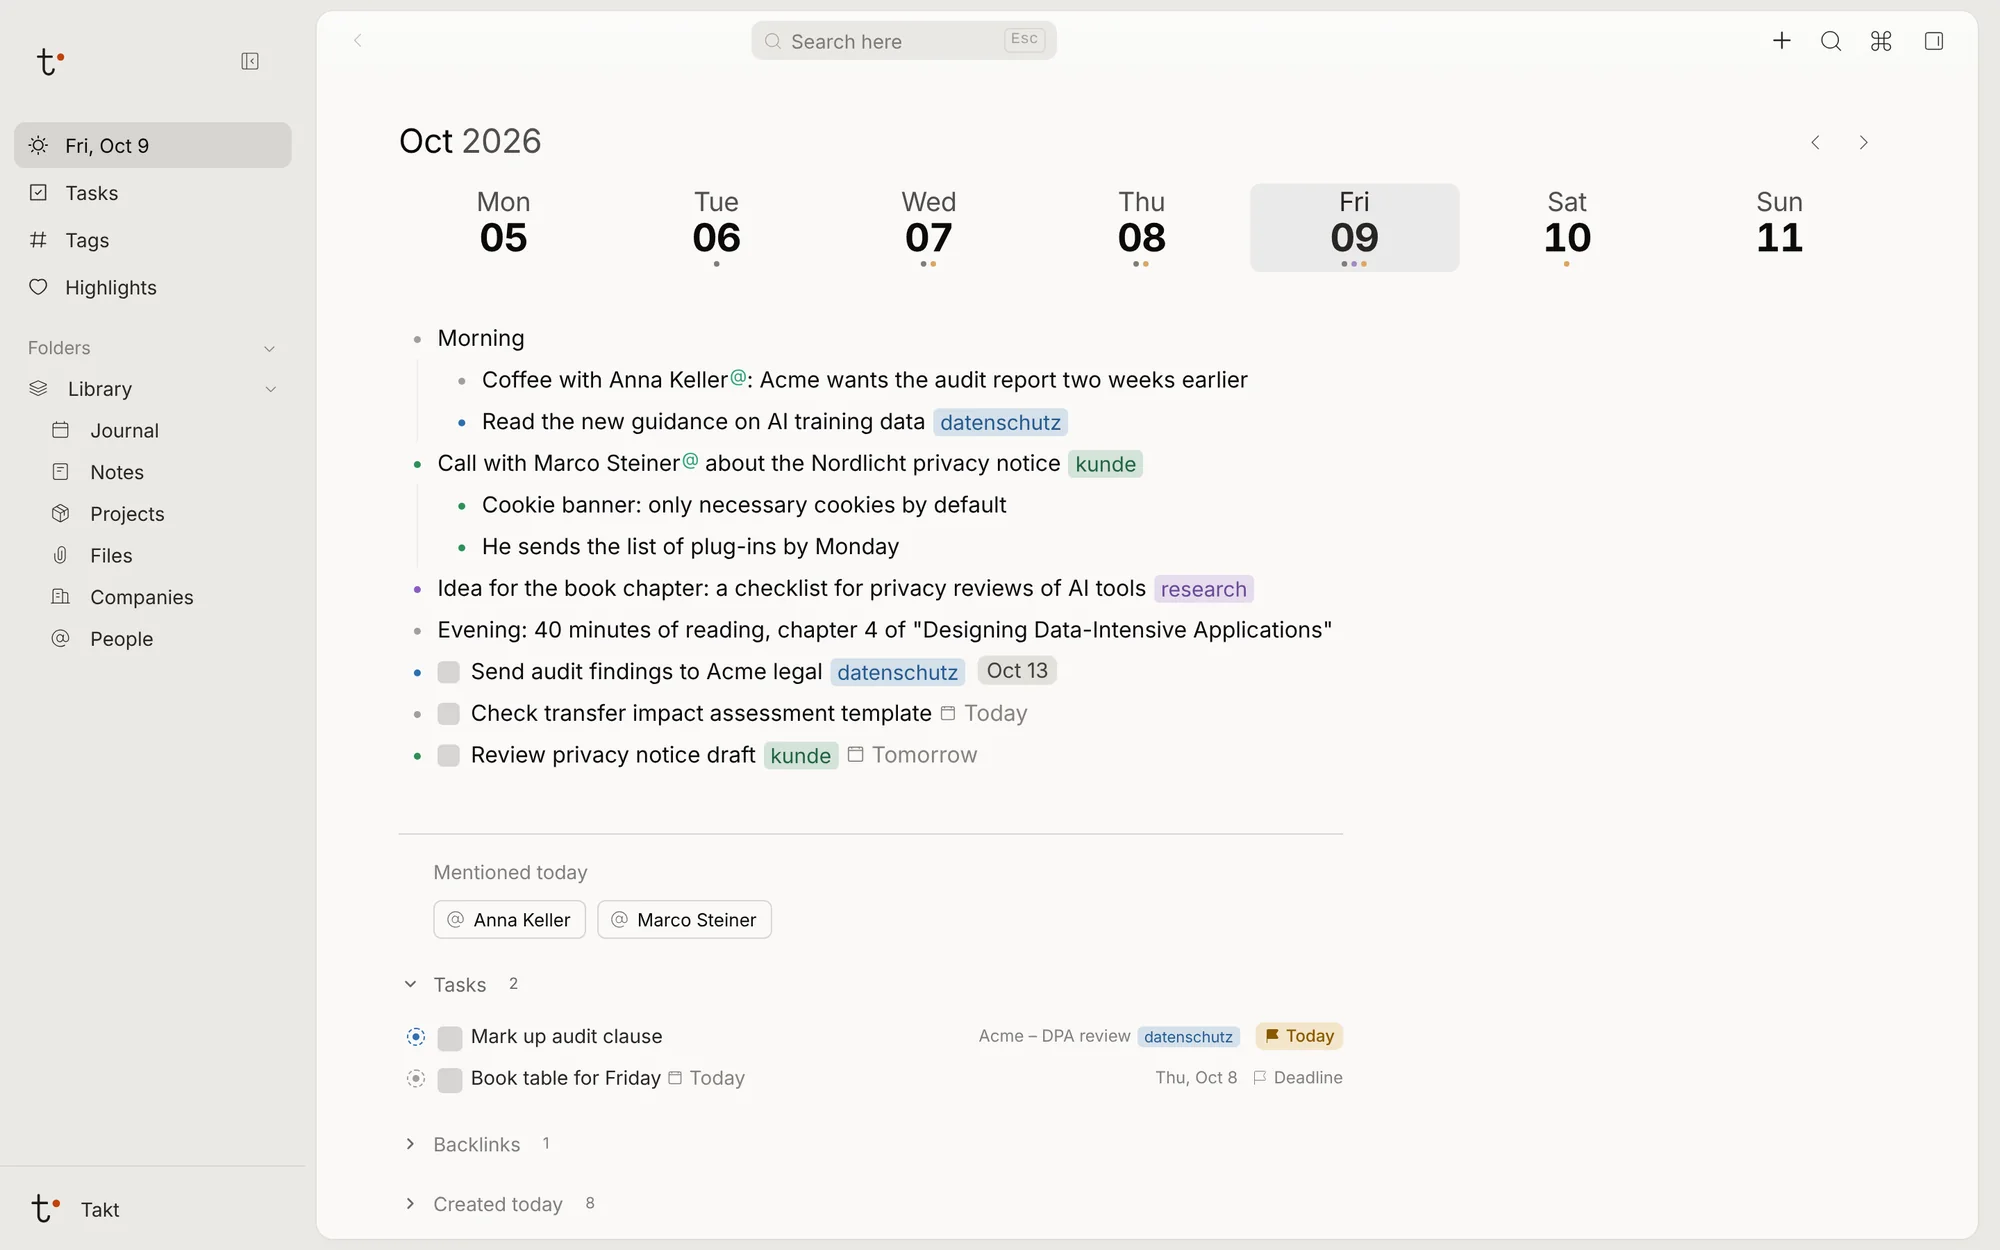Check off Review privacy notice draft
Viewport: 2000px width, 1250px height.
[449, 756]
